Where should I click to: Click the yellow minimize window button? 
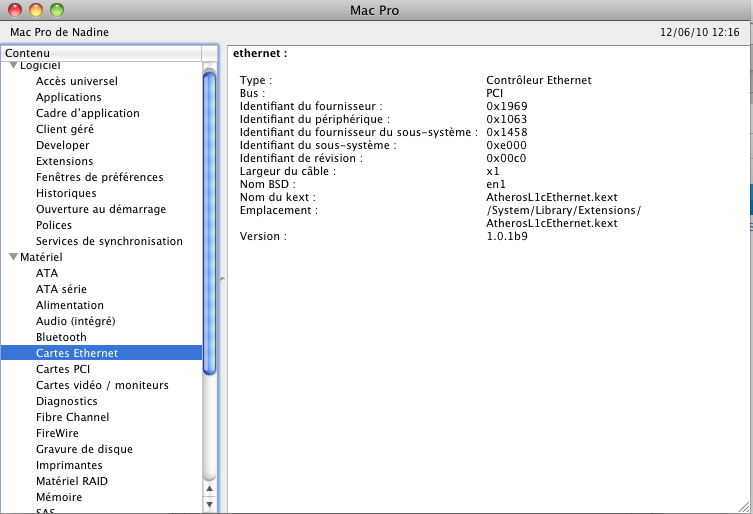tap(36, 10)
